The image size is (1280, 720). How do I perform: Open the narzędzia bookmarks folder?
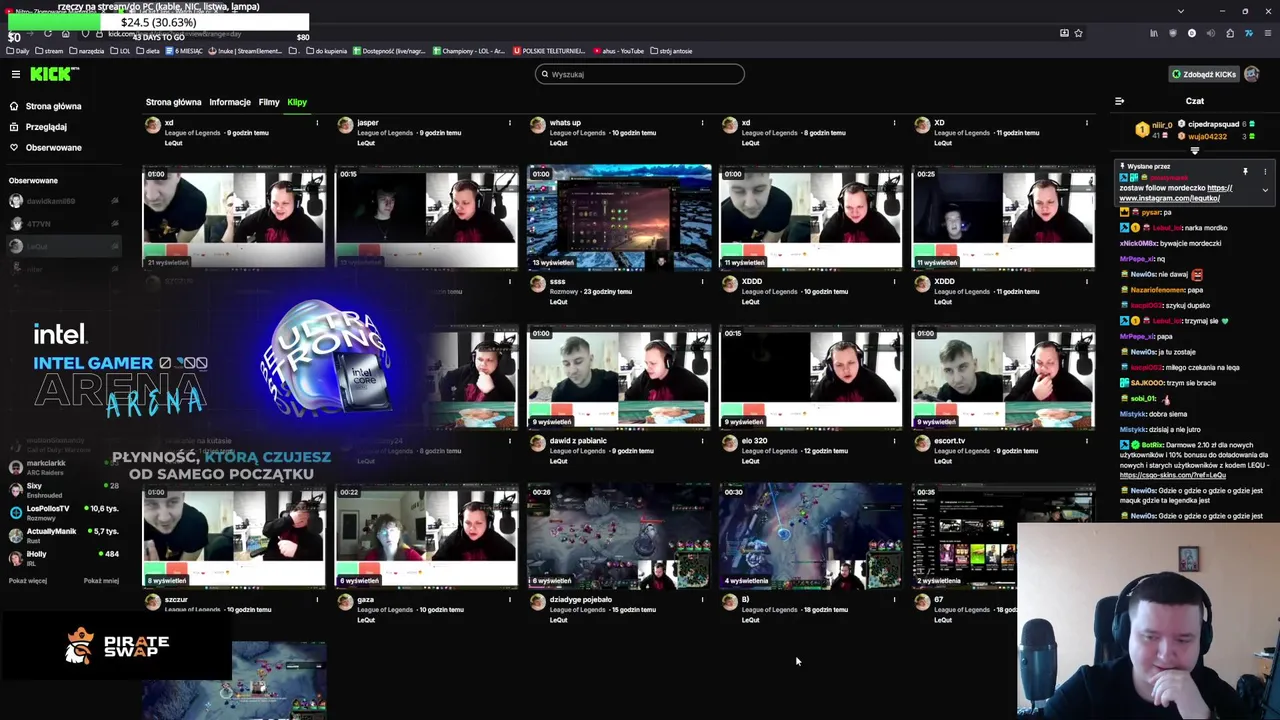(86, 51)
